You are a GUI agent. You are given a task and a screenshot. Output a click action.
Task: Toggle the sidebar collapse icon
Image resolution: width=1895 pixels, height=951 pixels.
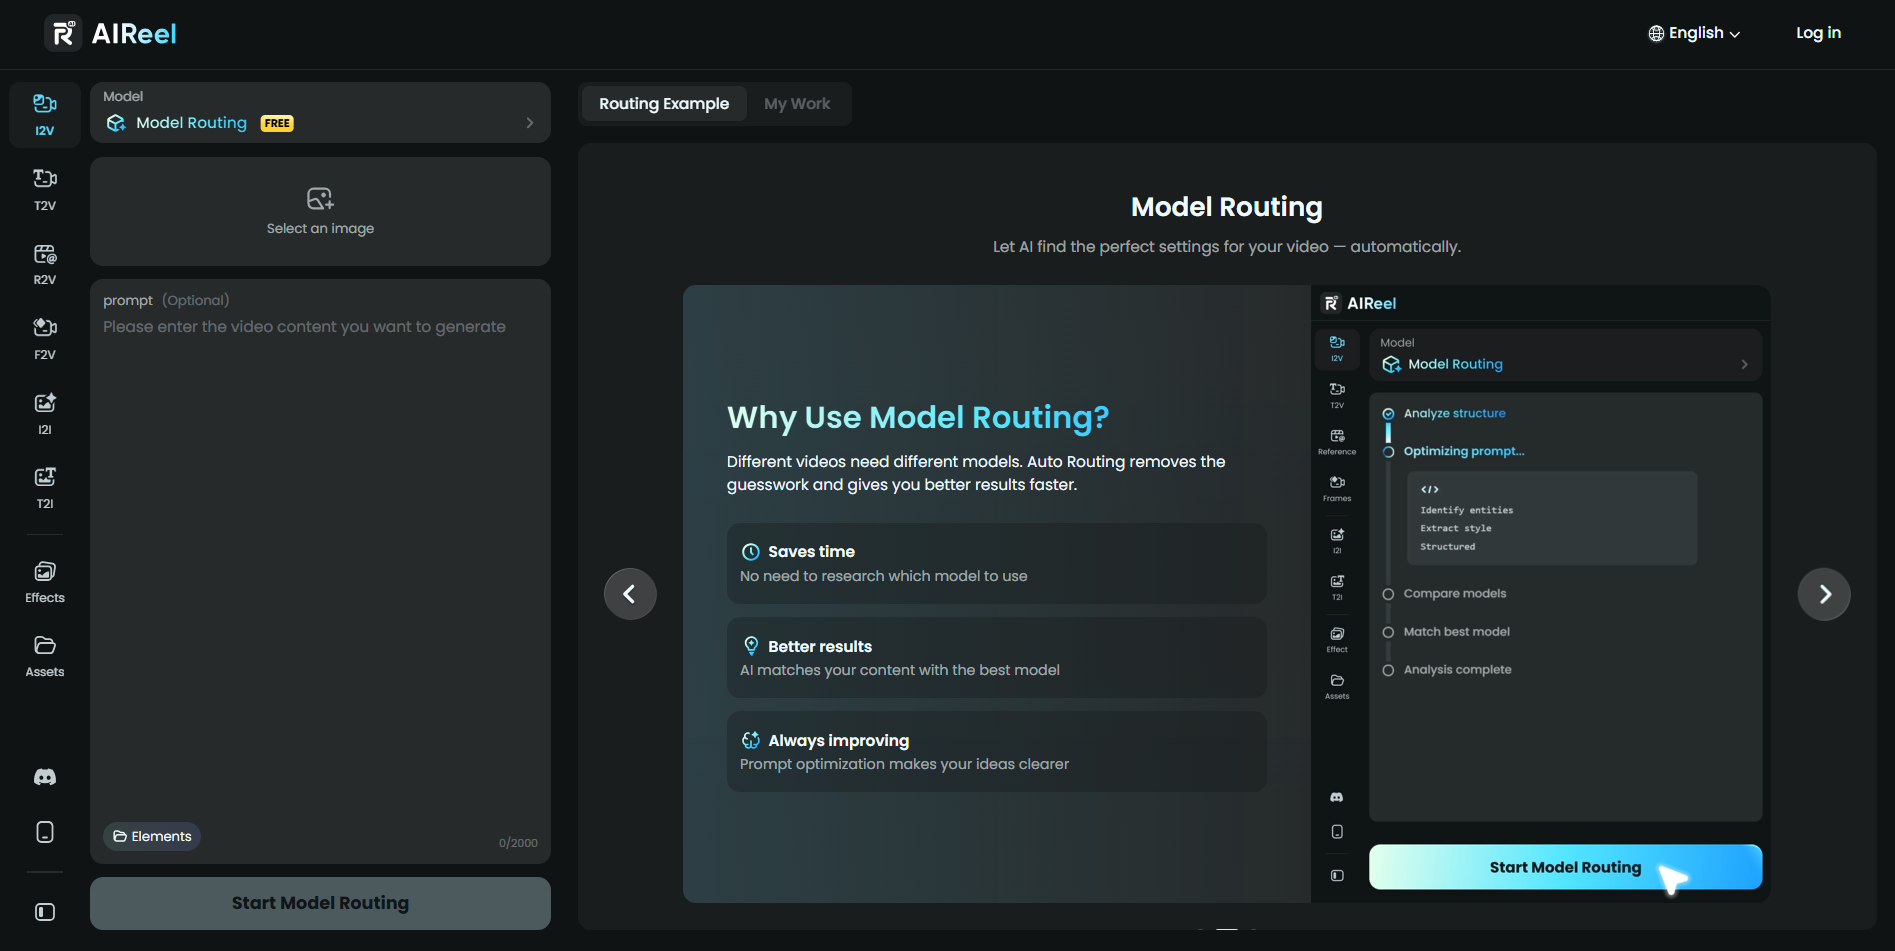pyautogui.click(x=45, y=912)
